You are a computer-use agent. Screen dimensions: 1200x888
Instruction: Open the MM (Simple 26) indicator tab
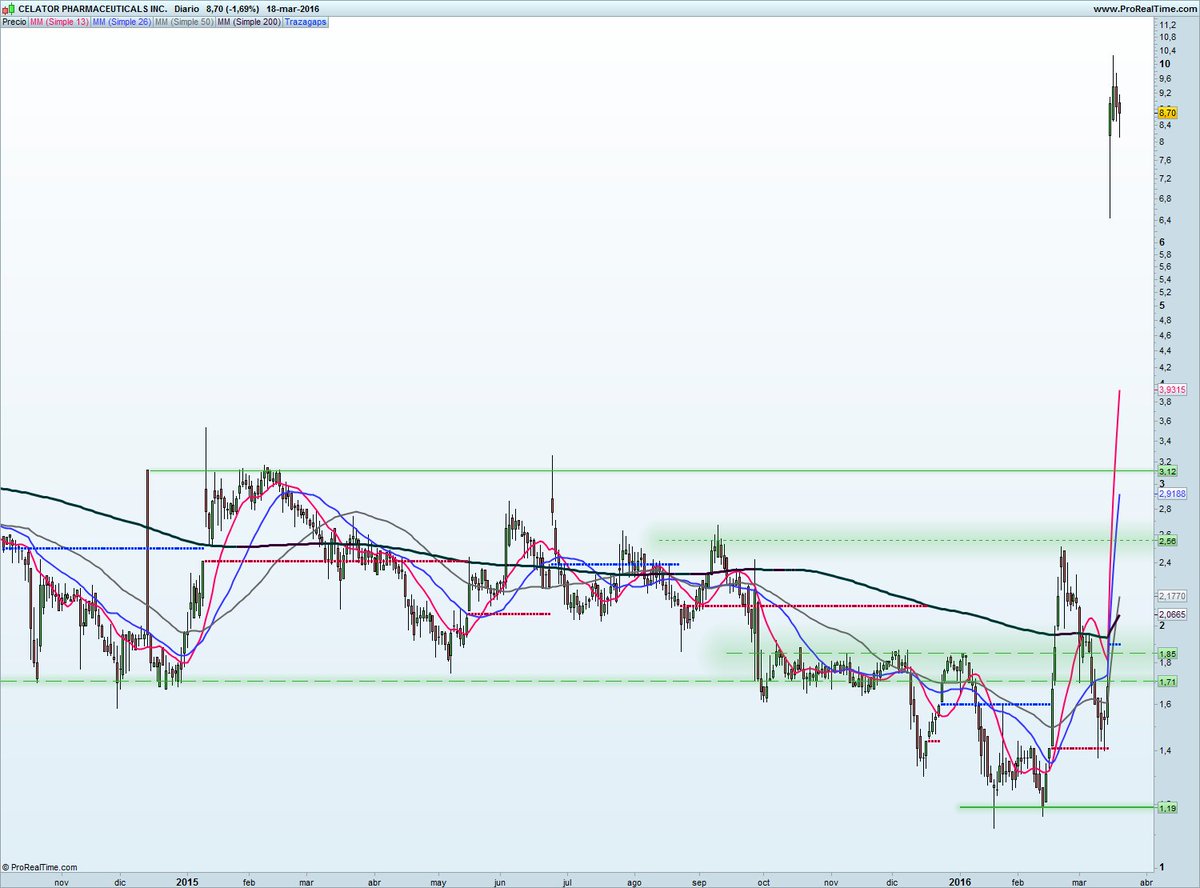123,21
